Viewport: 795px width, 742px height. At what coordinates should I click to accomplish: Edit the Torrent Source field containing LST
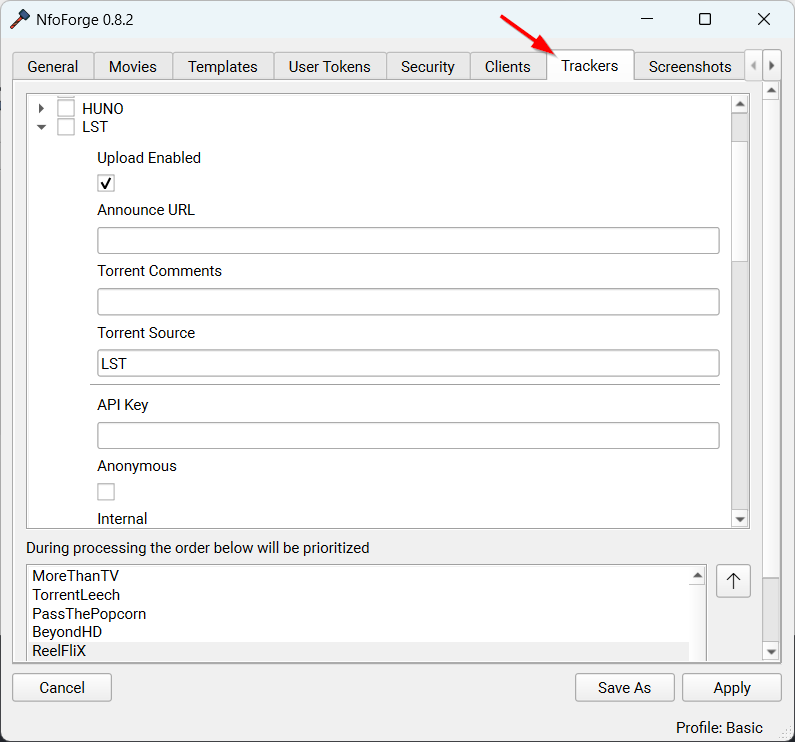[x=408, y=363]
